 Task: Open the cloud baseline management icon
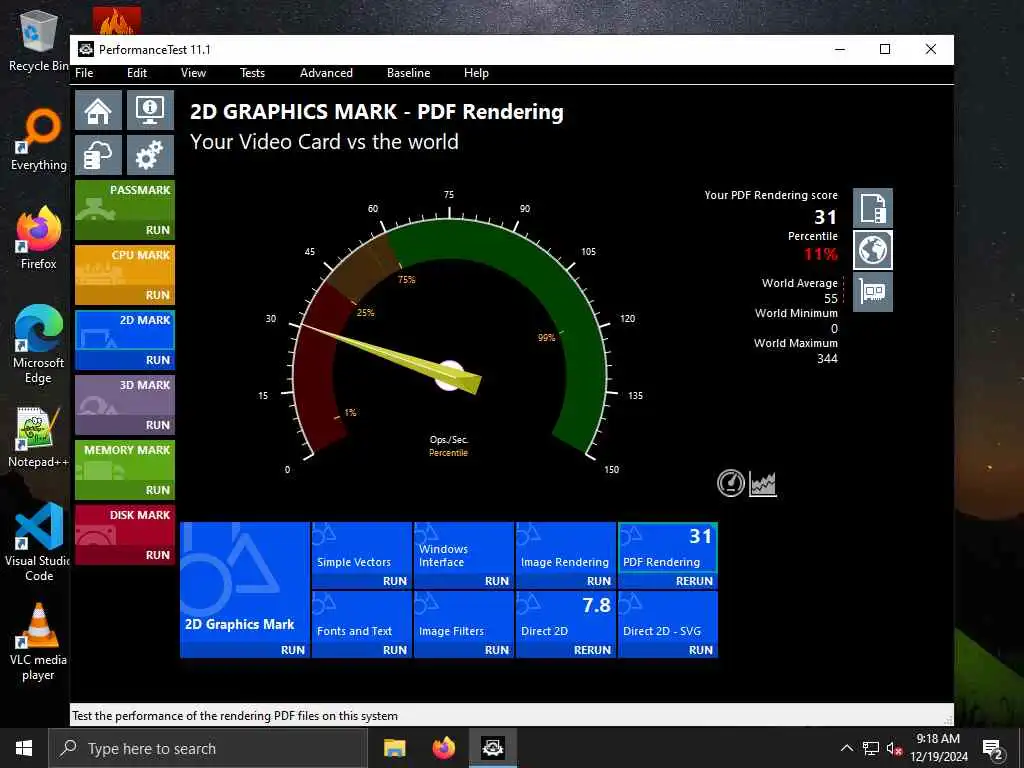click(x=99, y=155)
